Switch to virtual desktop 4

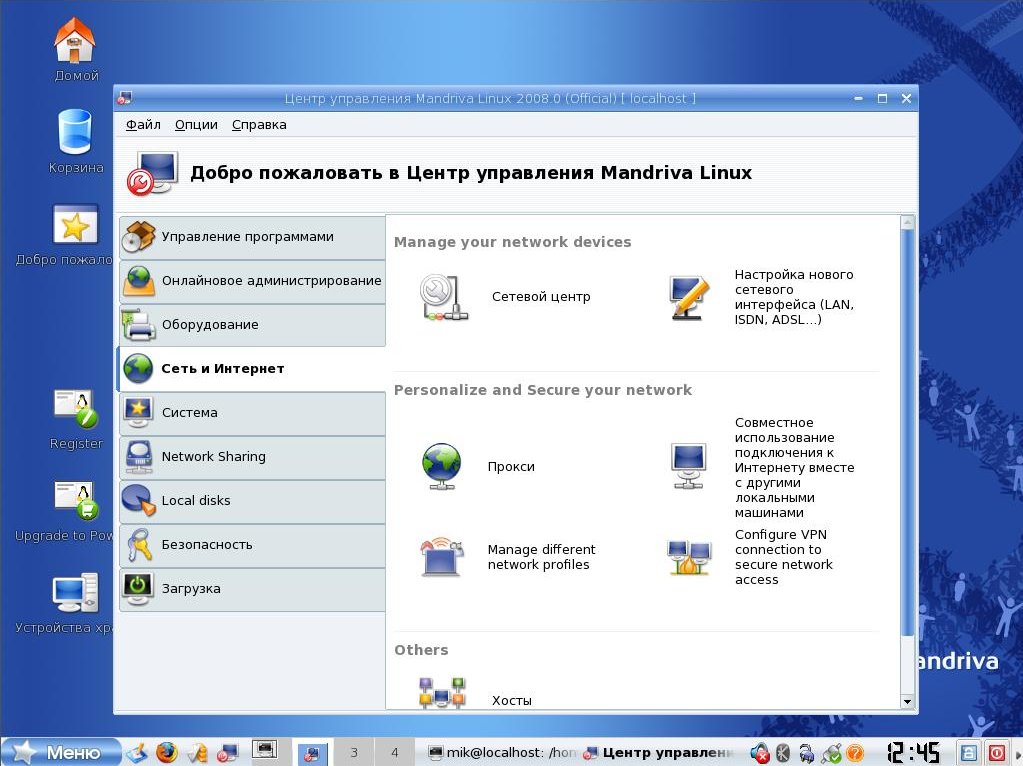click(394, 752)
